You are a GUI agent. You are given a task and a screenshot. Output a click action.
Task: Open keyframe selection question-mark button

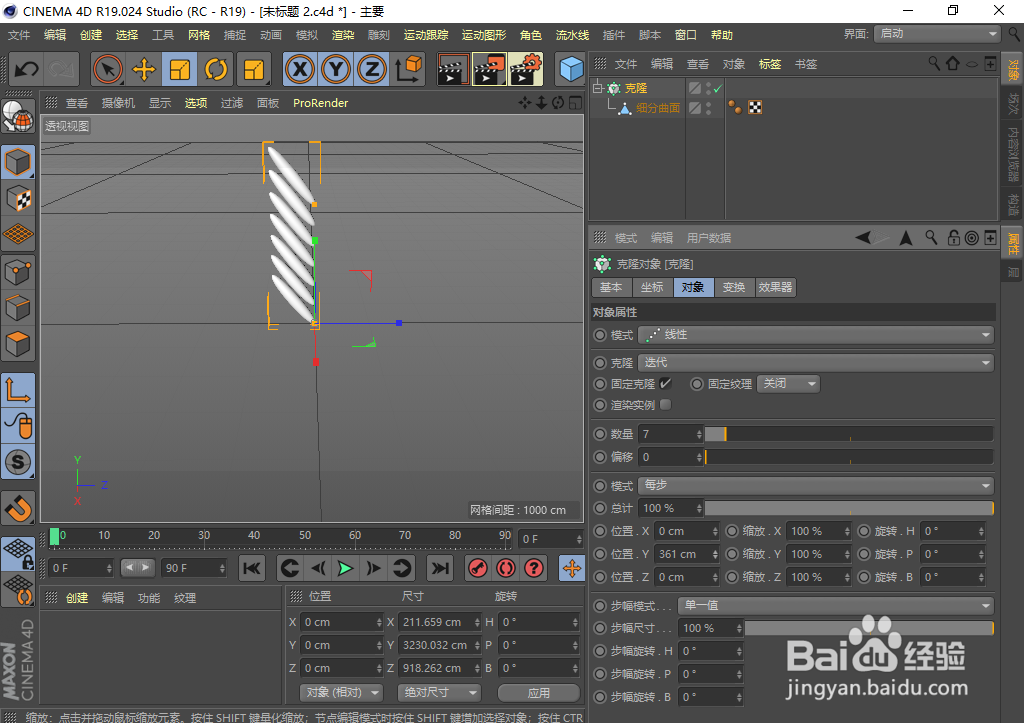click(534, 568)
